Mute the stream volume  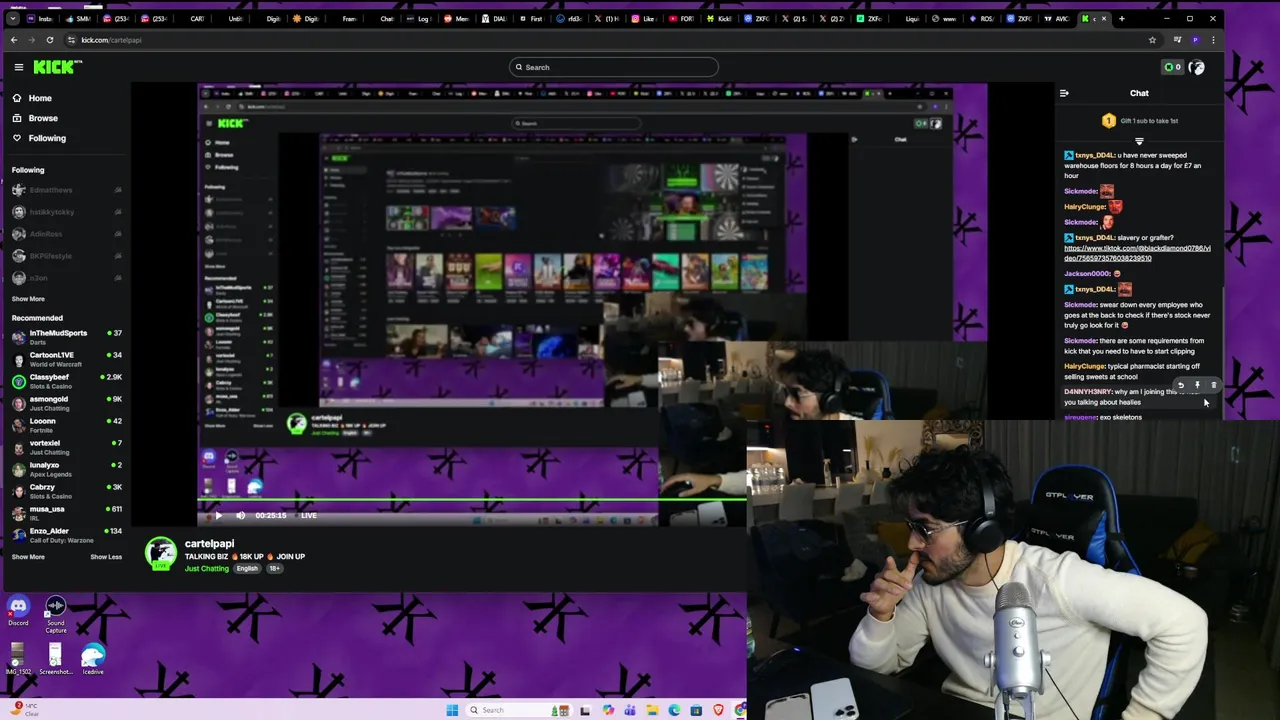[240, 515]
